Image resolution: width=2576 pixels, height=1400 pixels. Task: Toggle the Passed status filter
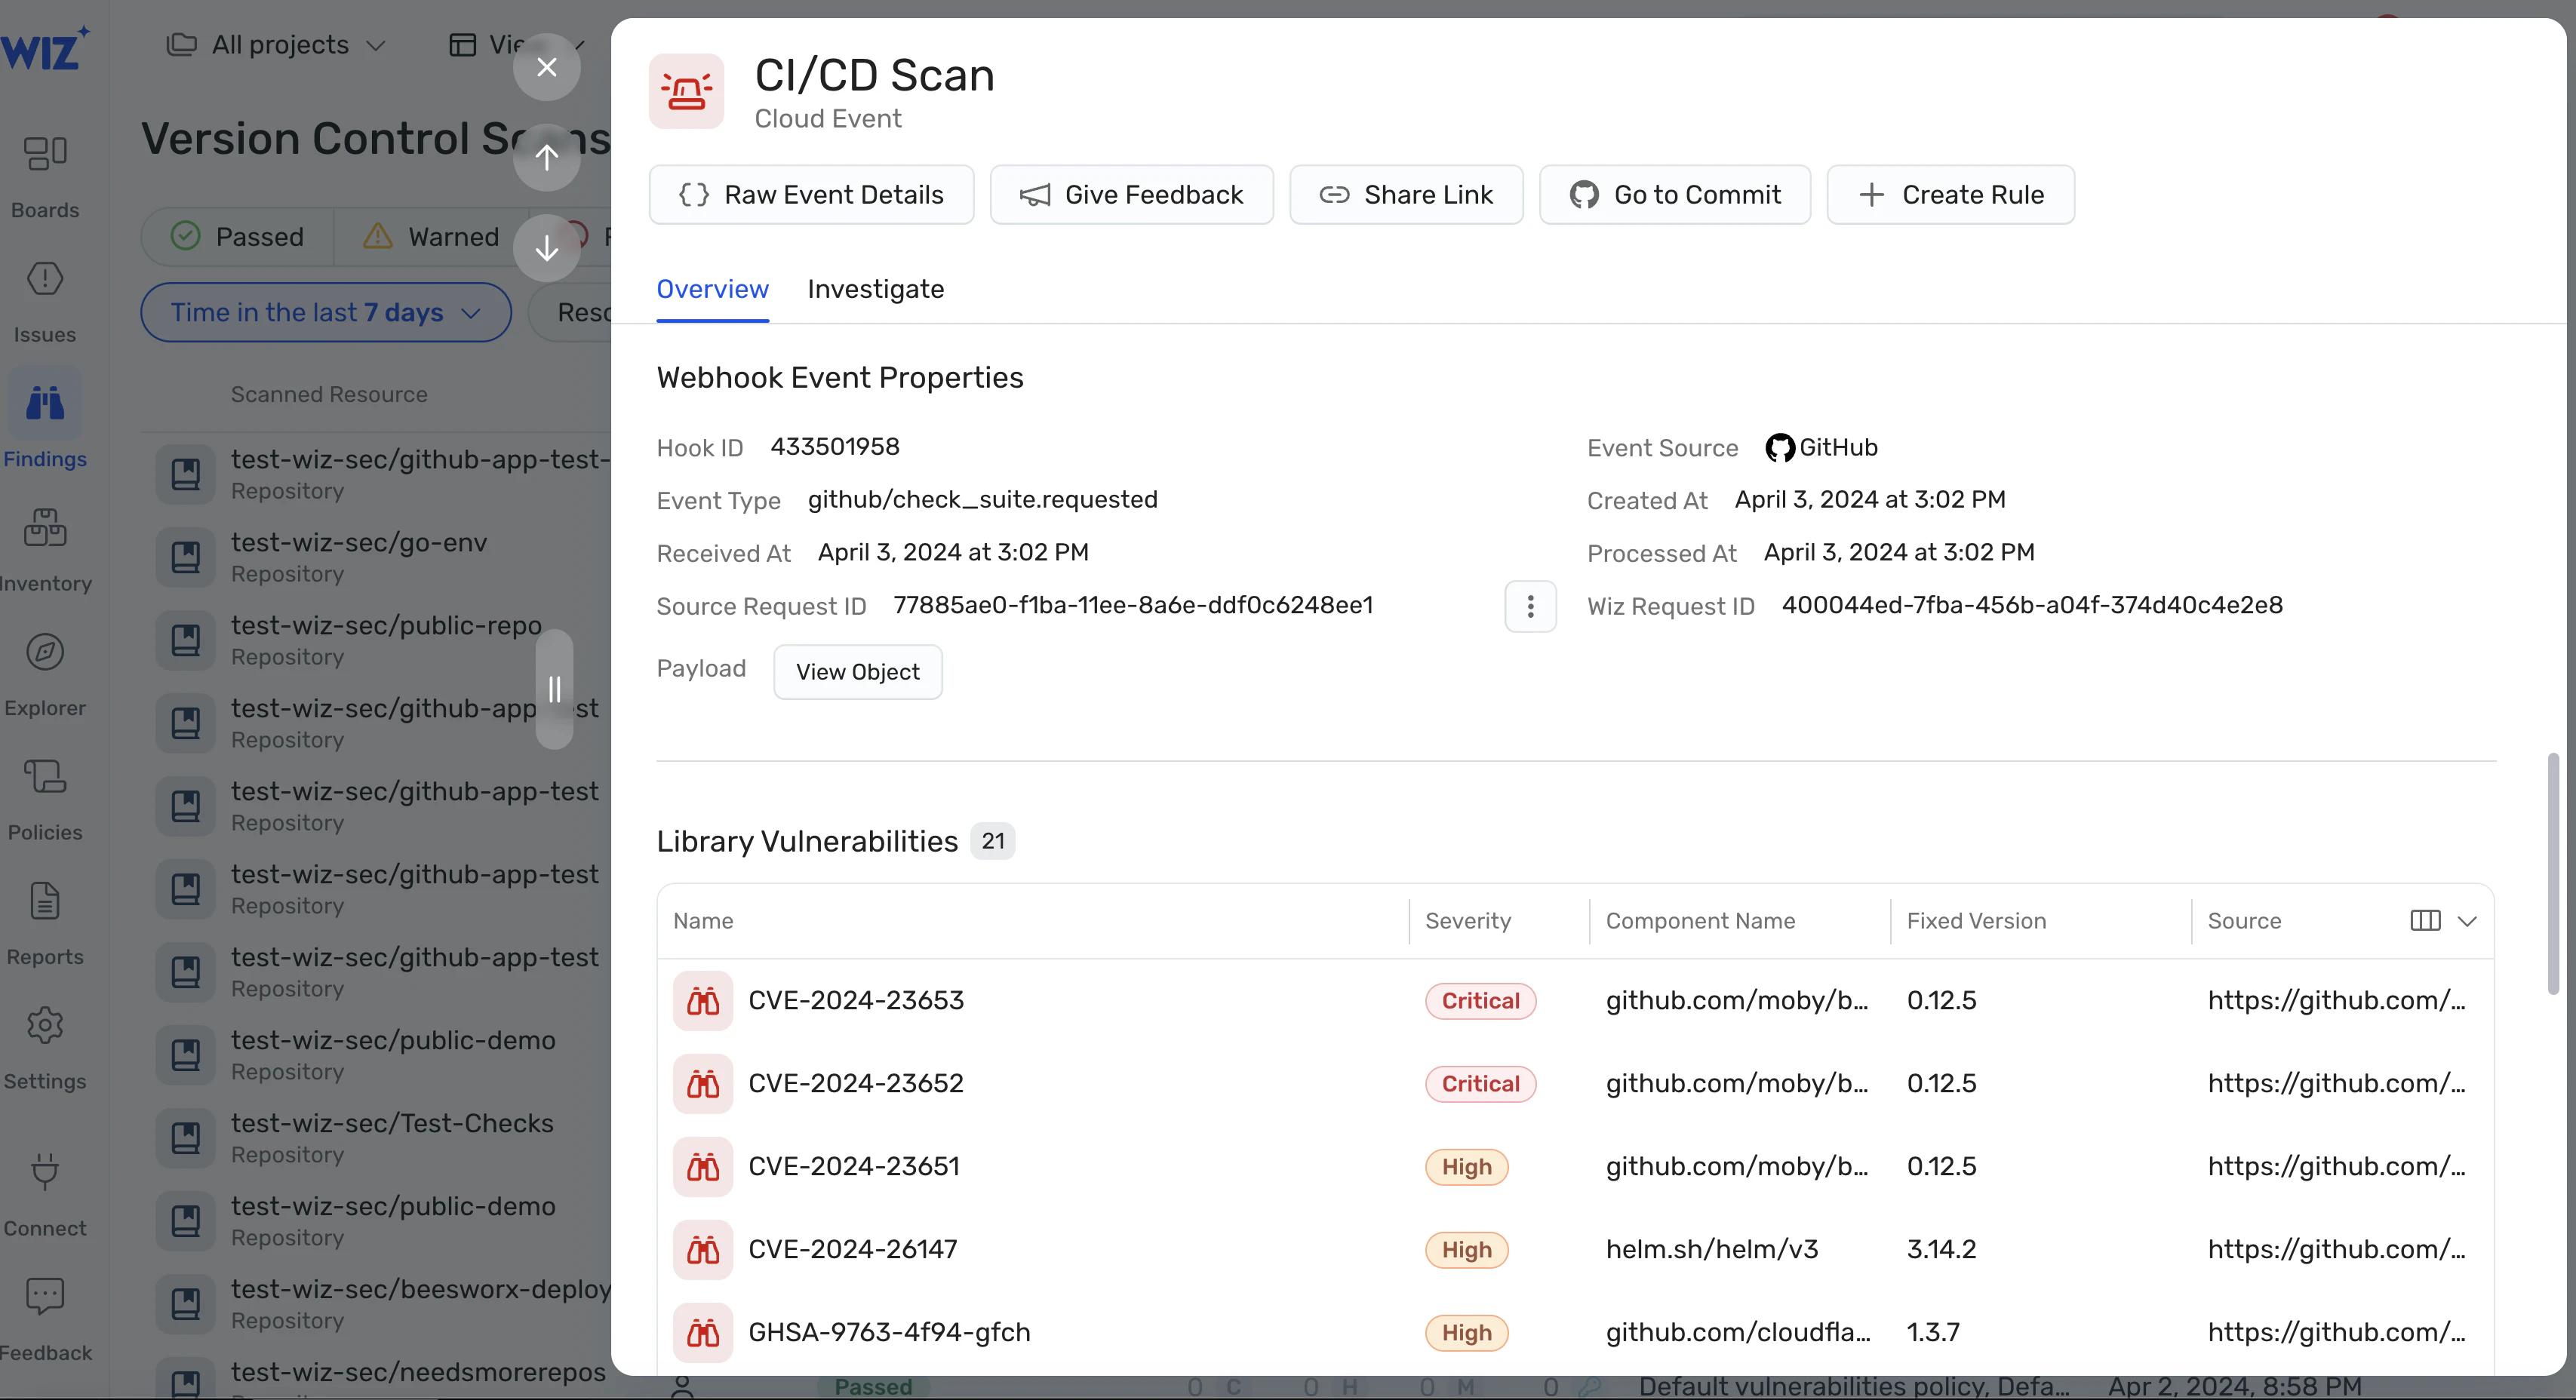(238, 237)
